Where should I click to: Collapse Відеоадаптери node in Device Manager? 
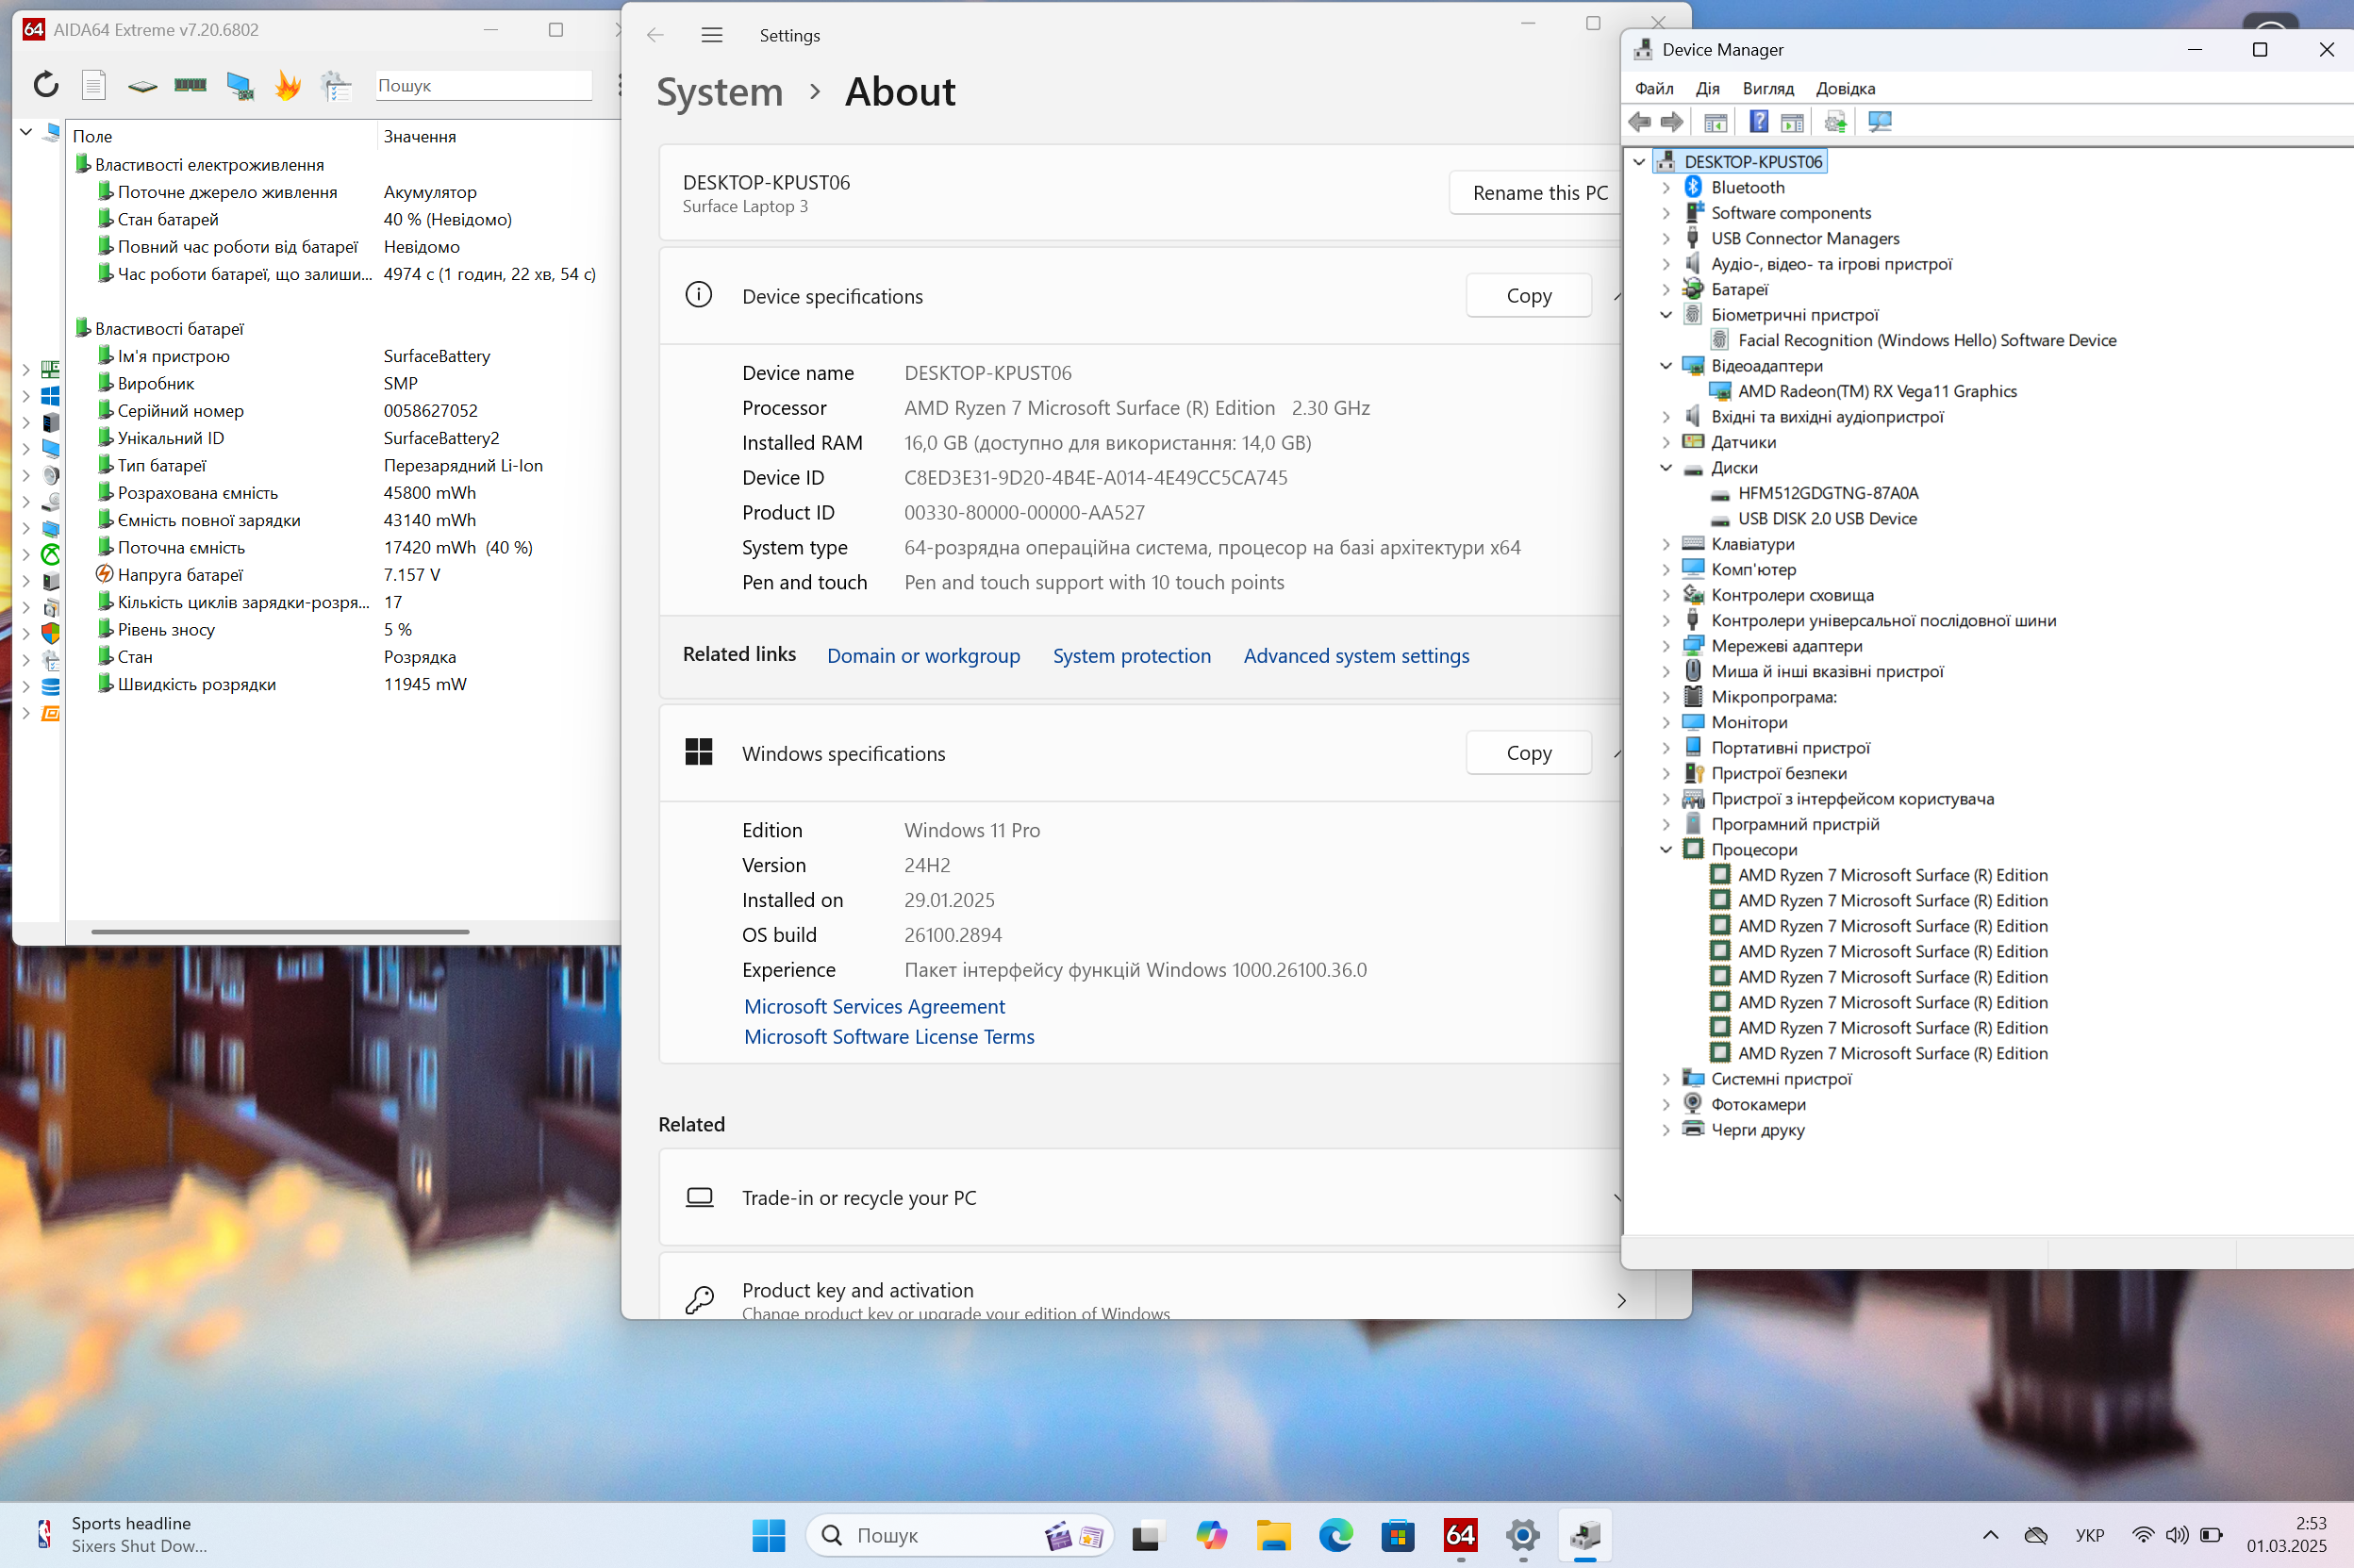(1666, 366)
